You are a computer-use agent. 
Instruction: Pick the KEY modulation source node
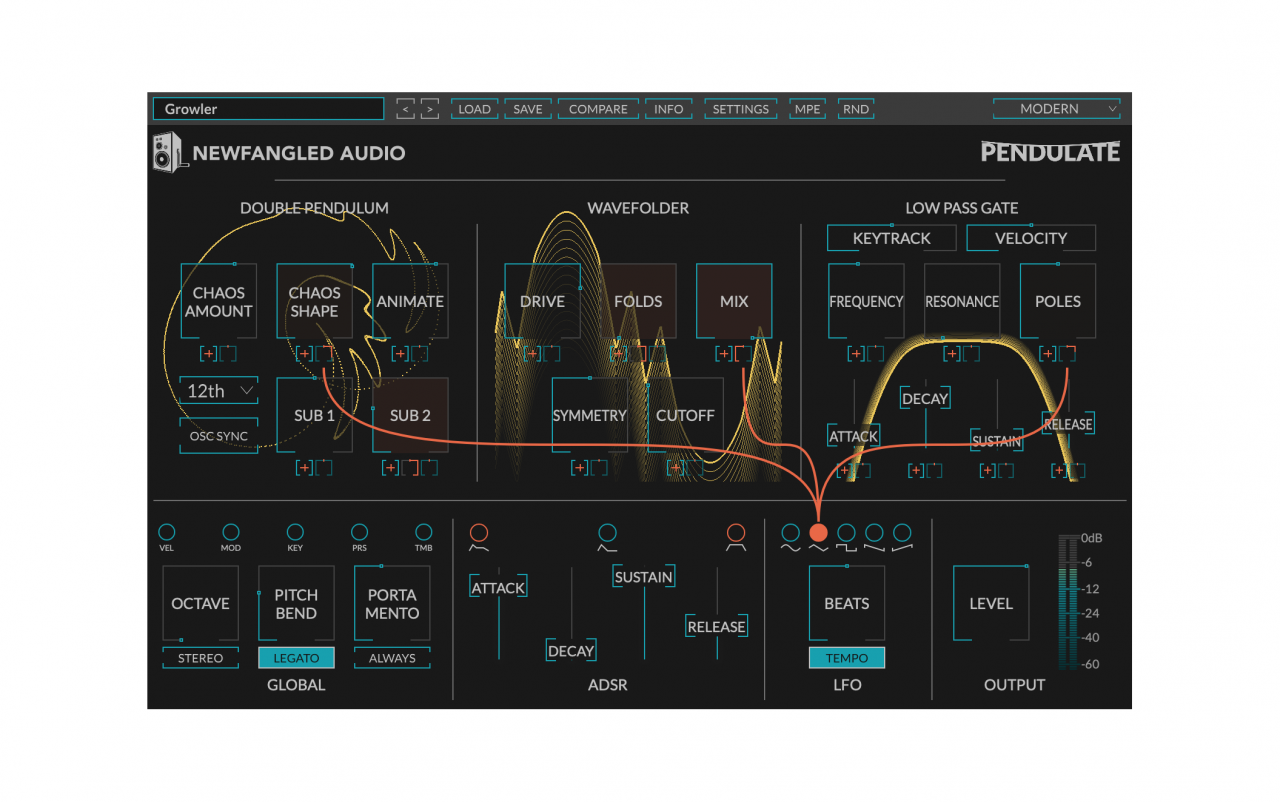click(295, 532)
